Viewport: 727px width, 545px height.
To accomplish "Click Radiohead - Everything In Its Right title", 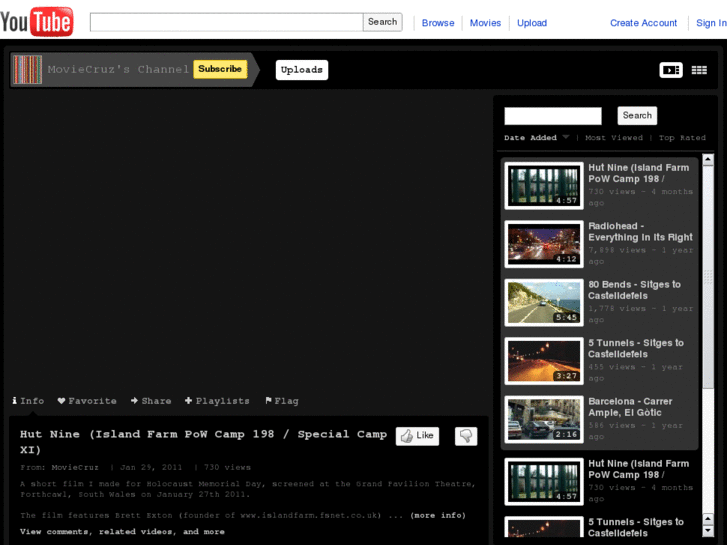I will (x=640, y=232).
